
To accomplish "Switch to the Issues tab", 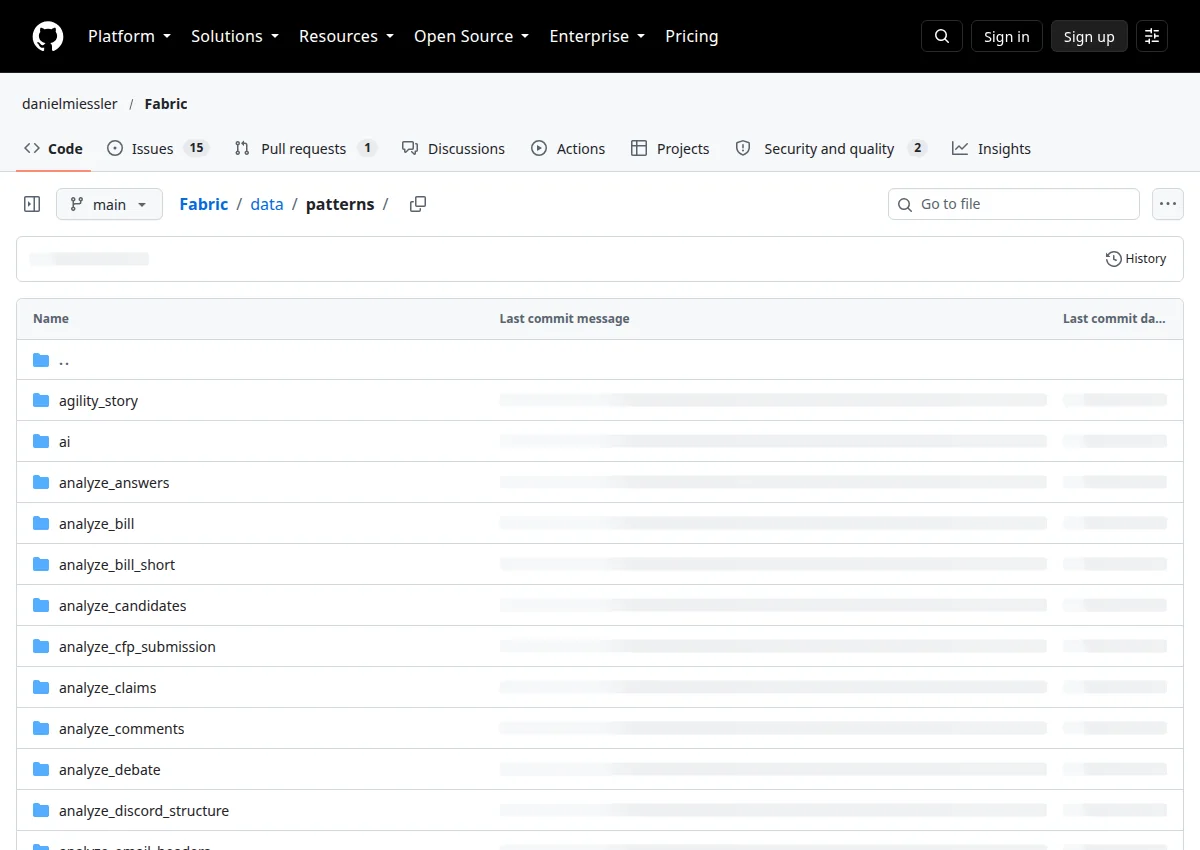I will 157,149.
